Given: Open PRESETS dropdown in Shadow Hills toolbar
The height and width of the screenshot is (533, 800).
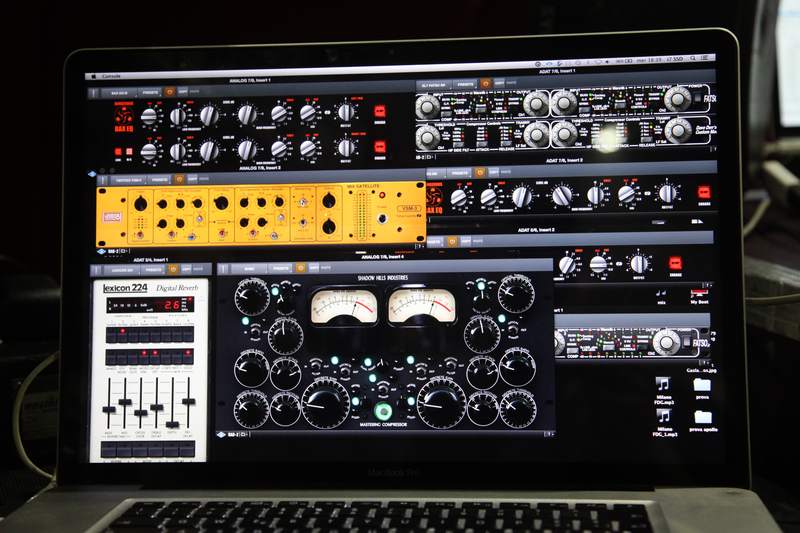Looking at the screenshot, I should coord(281,268).
